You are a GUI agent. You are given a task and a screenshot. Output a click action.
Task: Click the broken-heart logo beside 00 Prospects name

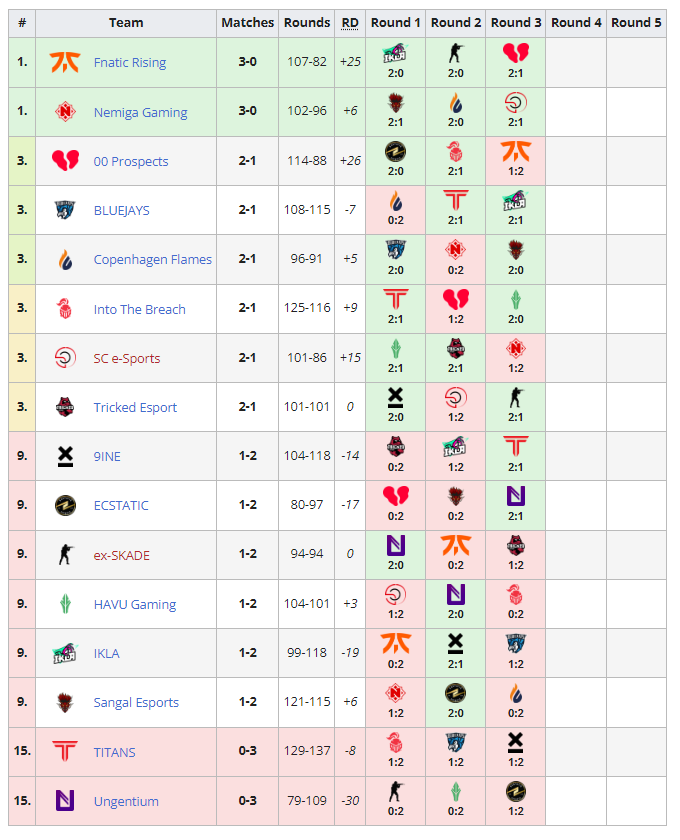65,161
